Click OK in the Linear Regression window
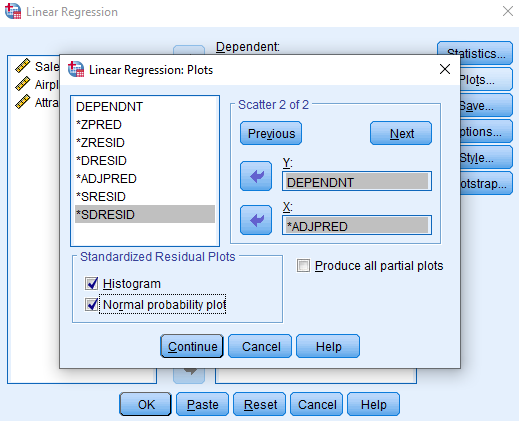 [146, 404]
